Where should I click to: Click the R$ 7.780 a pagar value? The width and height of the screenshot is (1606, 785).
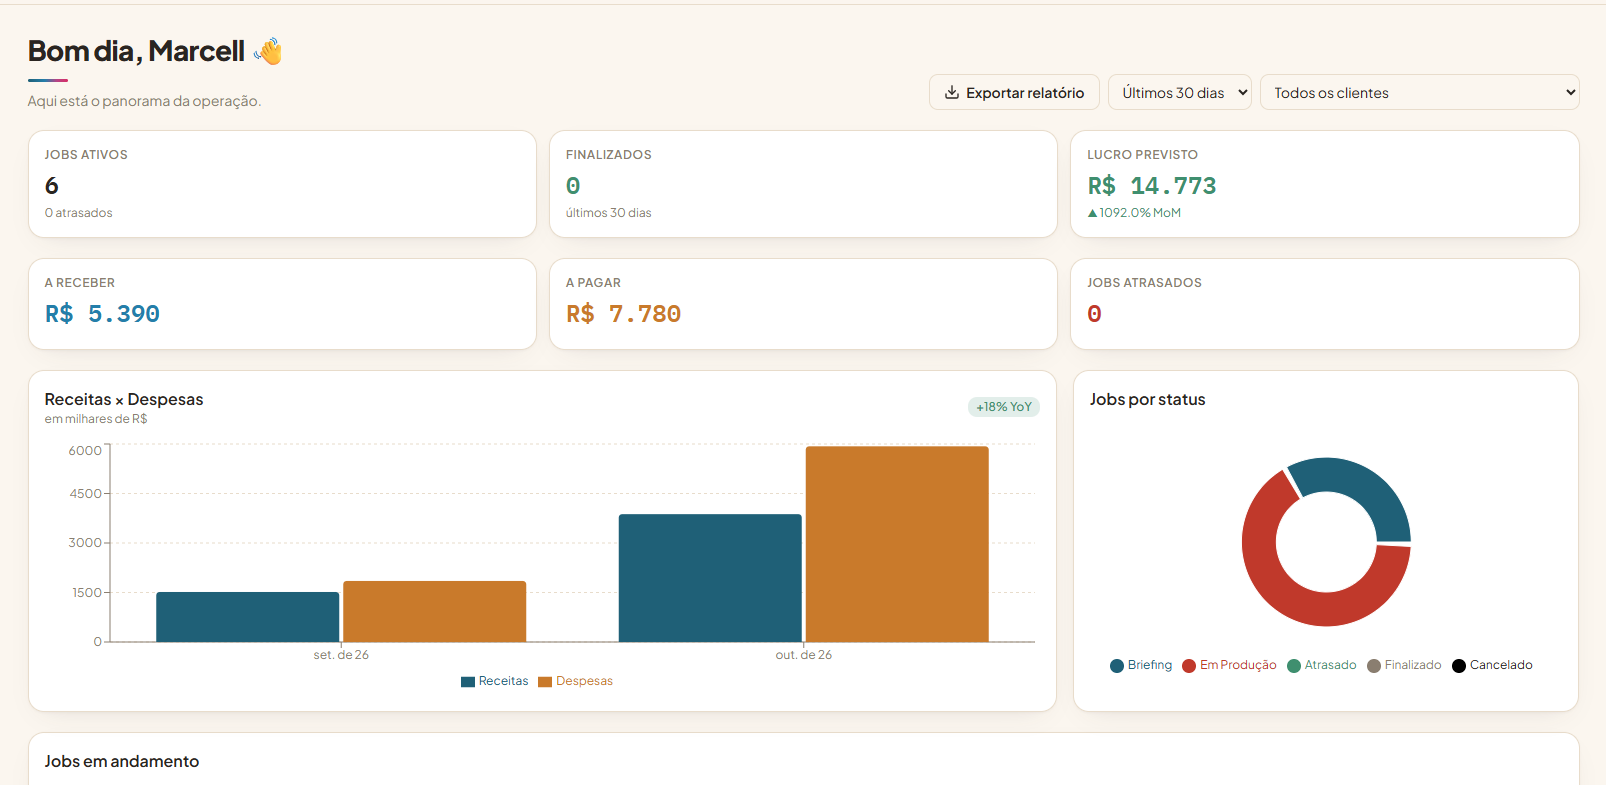623,314
